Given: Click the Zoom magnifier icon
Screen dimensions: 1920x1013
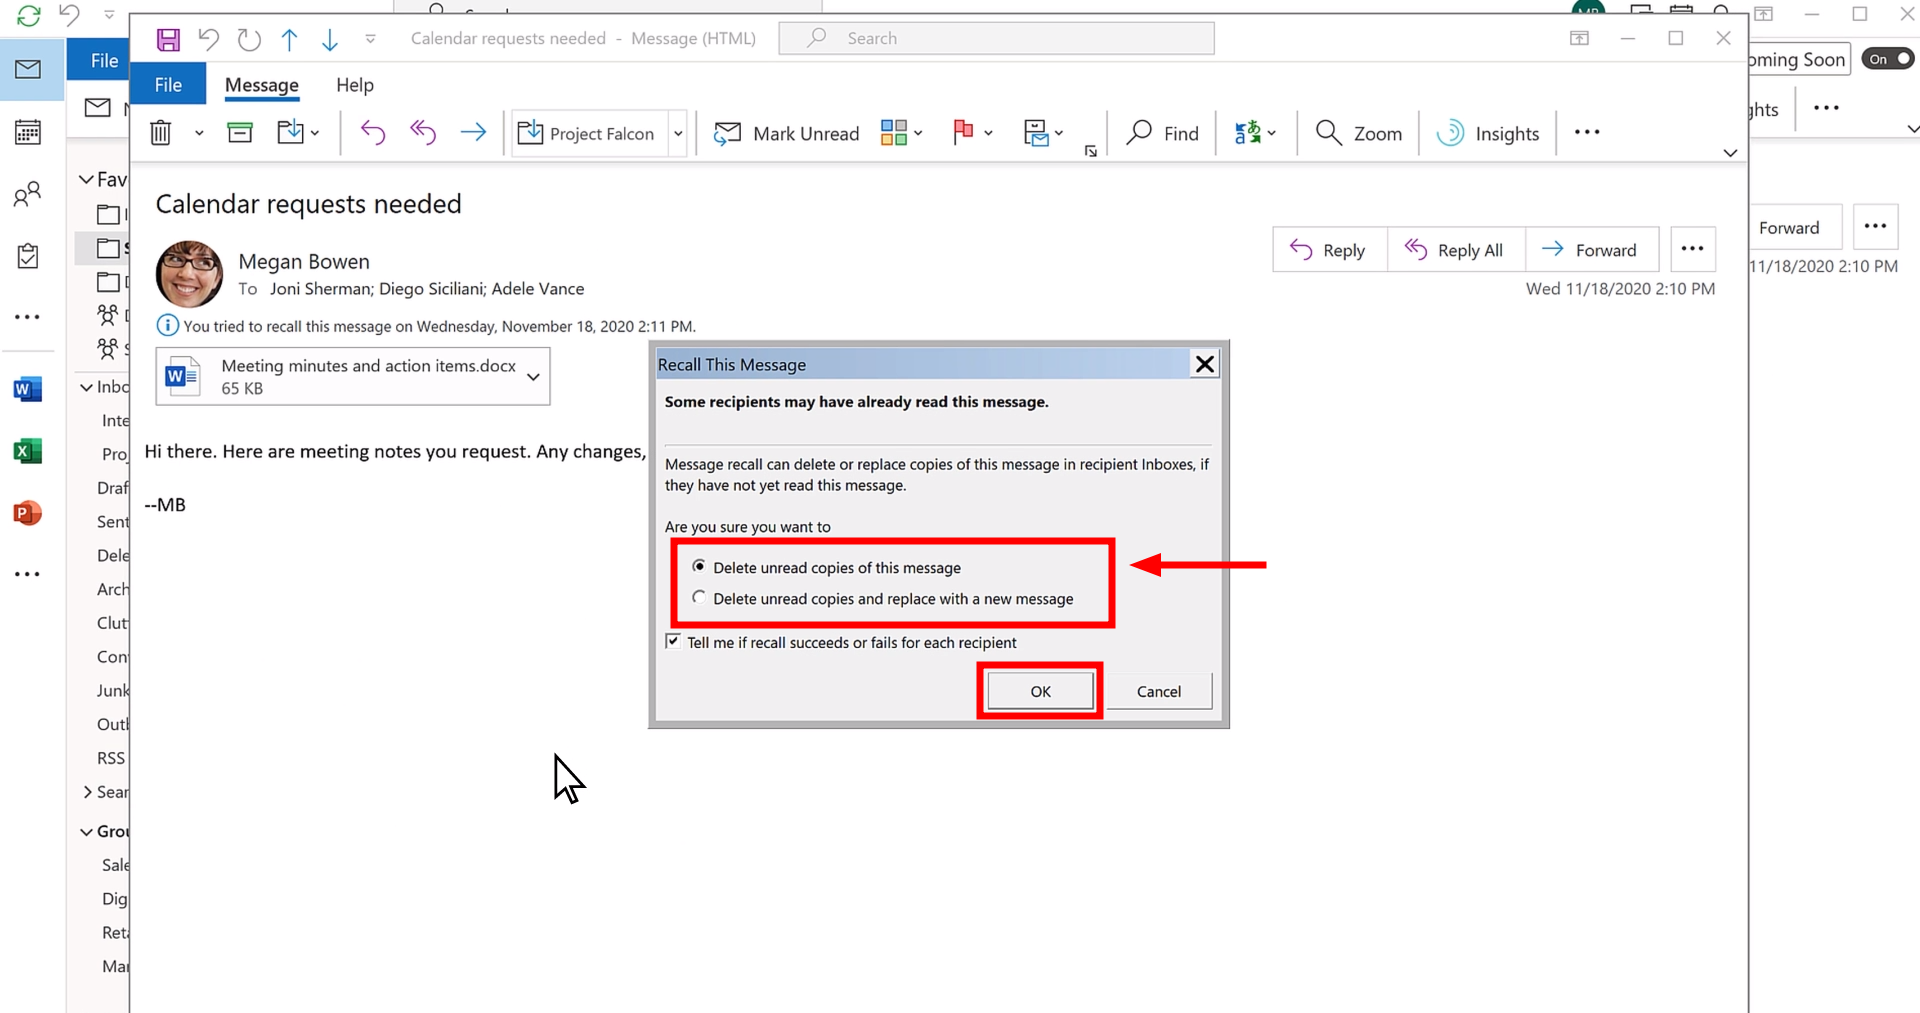Looking at the screenshot, I should [x=1328, y=133].
